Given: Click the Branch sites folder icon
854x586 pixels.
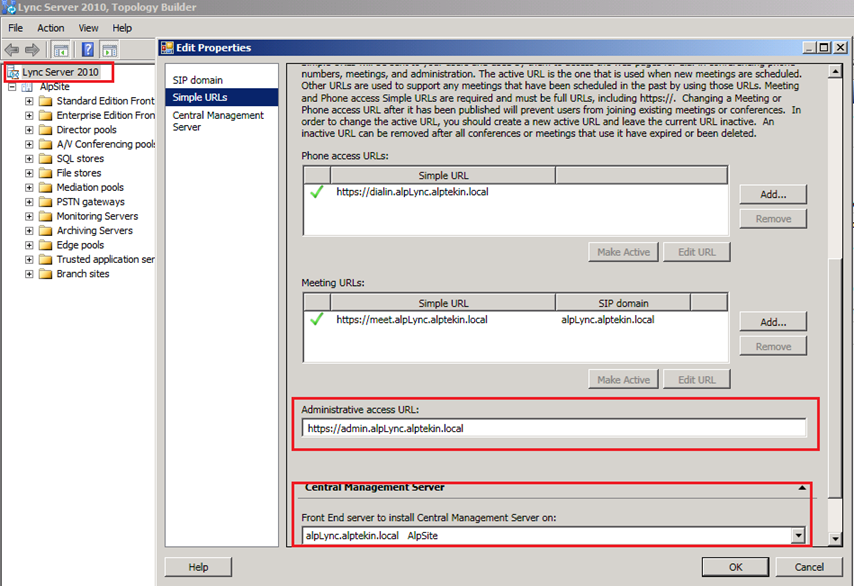Looking at the screenshot, I should point(46,274).
